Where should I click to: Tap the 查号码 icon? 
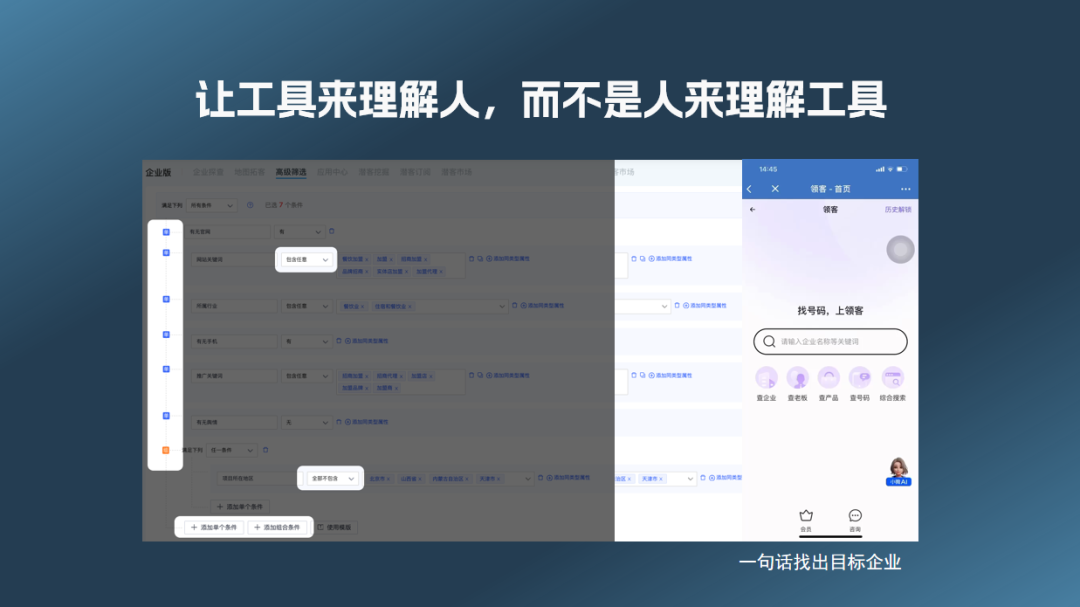tap(860, 378)
